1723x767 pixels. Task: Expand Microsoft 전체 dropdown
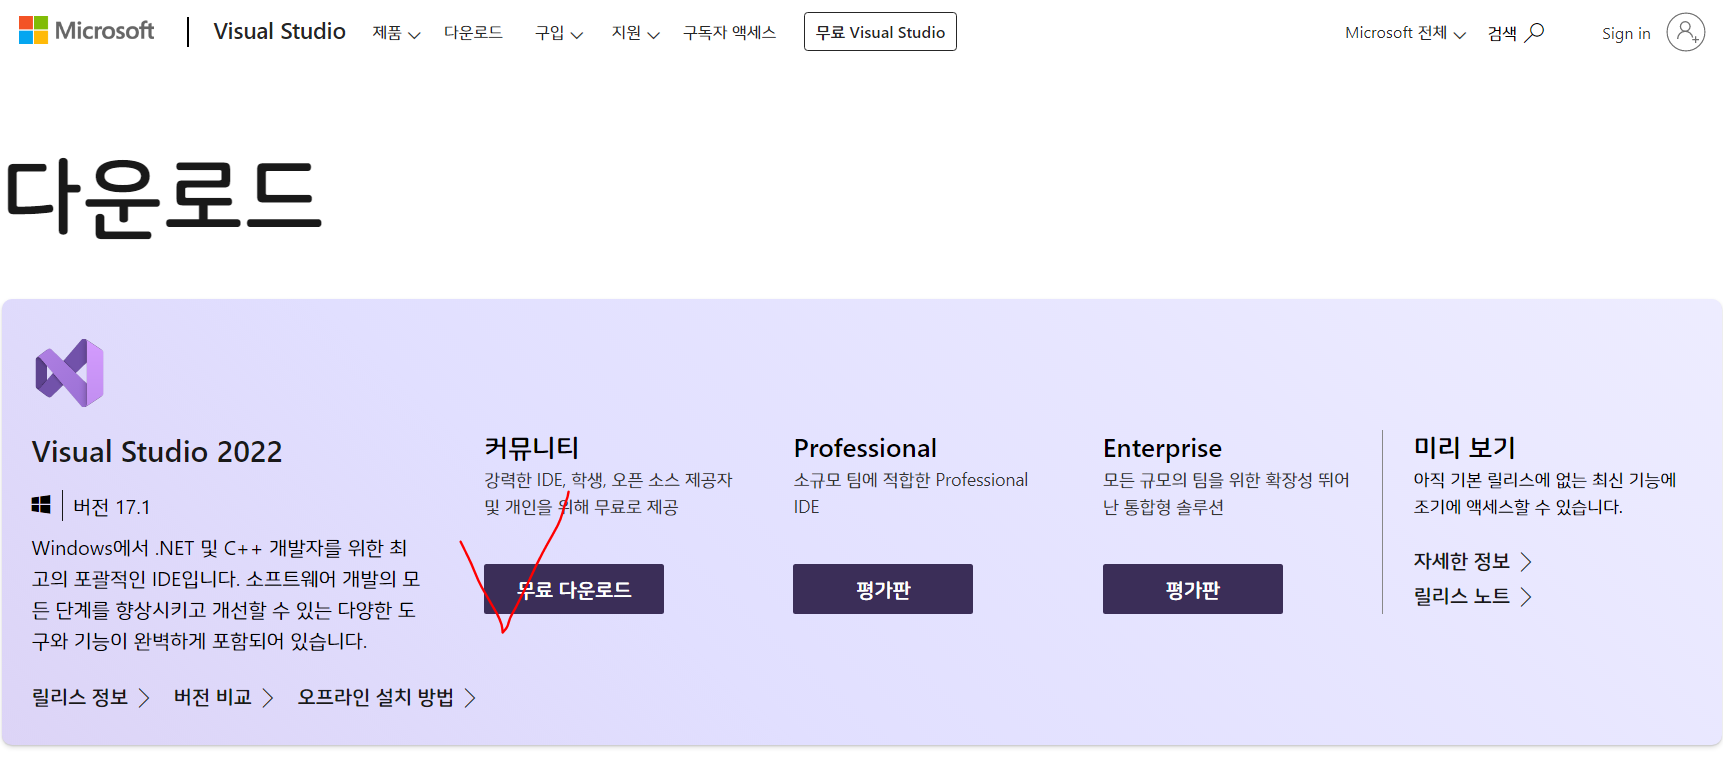click(1405, 33)
